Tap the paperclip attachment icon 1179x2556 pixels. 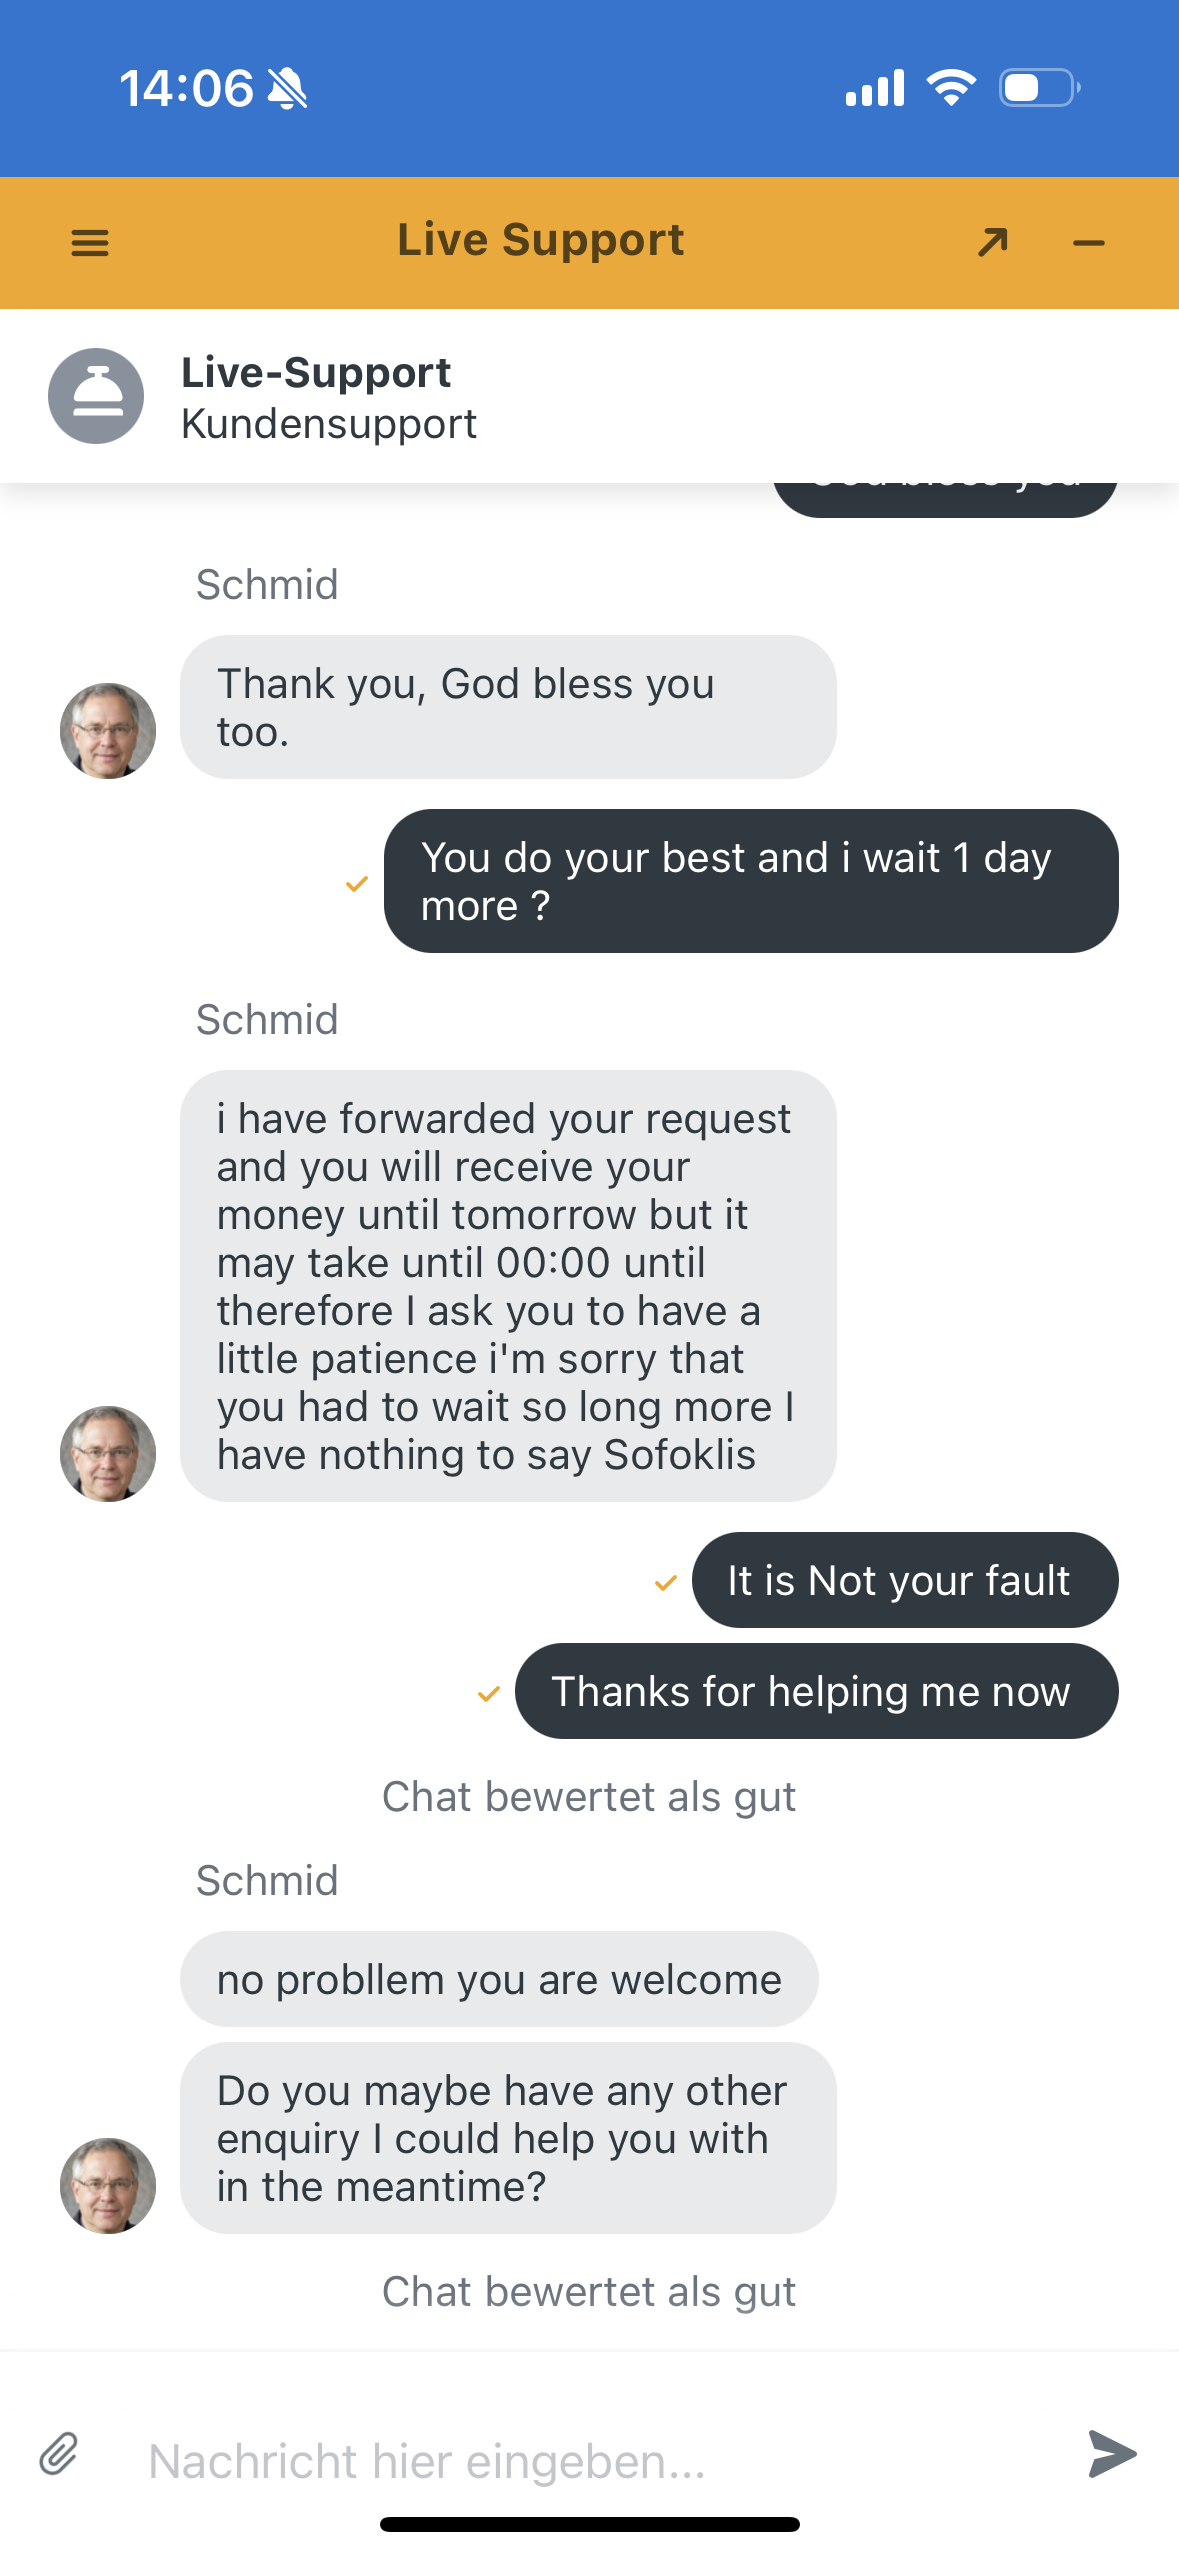coord(59,2454)
